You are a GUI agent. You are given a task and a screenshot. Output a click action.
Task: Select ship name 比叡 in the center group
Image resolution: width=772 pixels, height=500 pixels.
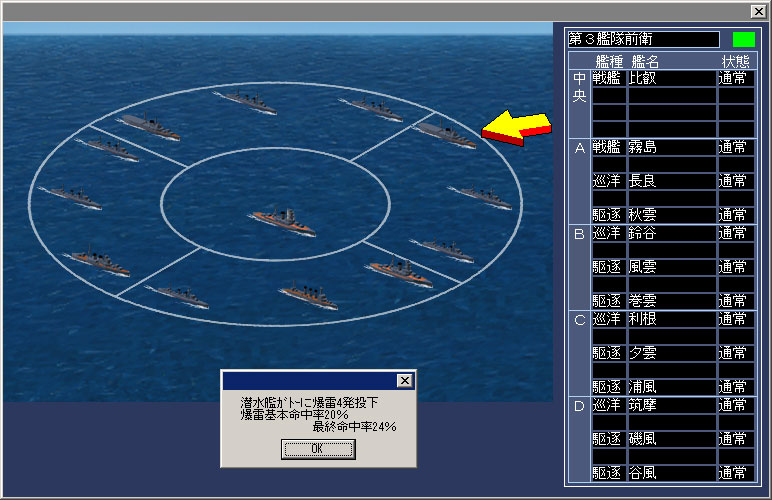pyautogui.click(x=672, y=78)
